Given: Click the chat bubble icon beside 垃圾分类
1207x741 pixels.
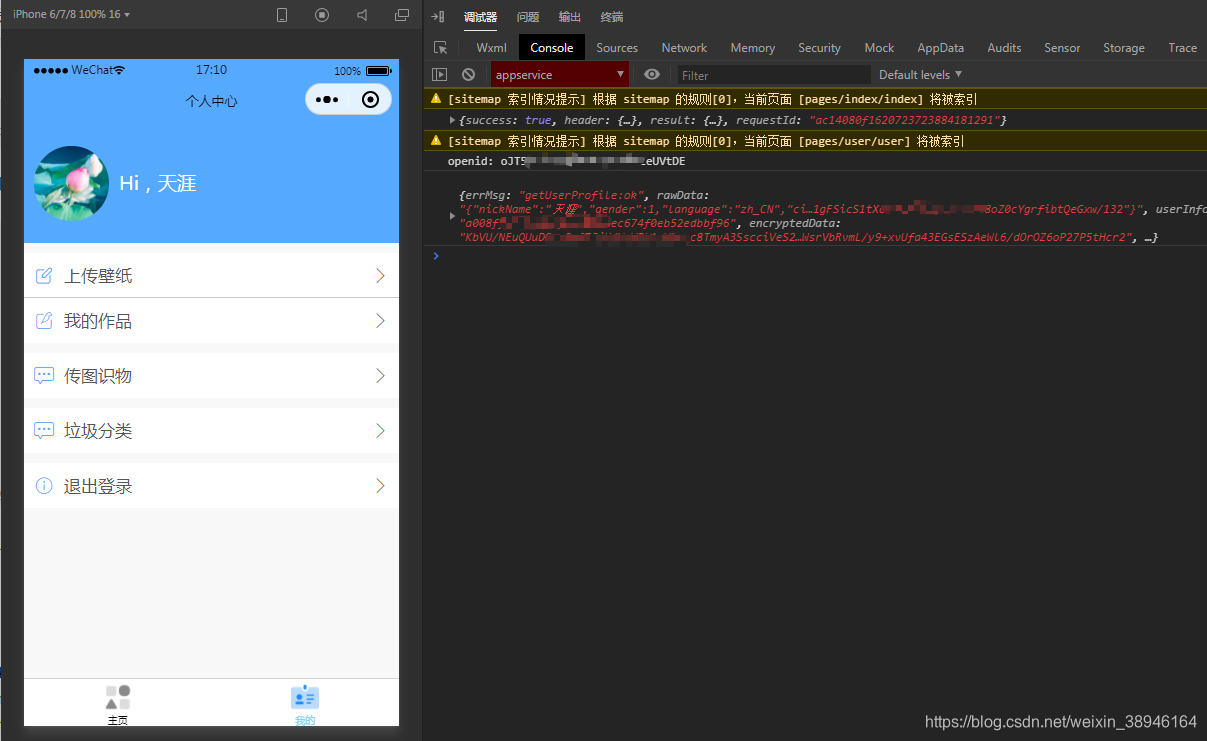Looking at the screenshot, I should click(x=44, y=430).
